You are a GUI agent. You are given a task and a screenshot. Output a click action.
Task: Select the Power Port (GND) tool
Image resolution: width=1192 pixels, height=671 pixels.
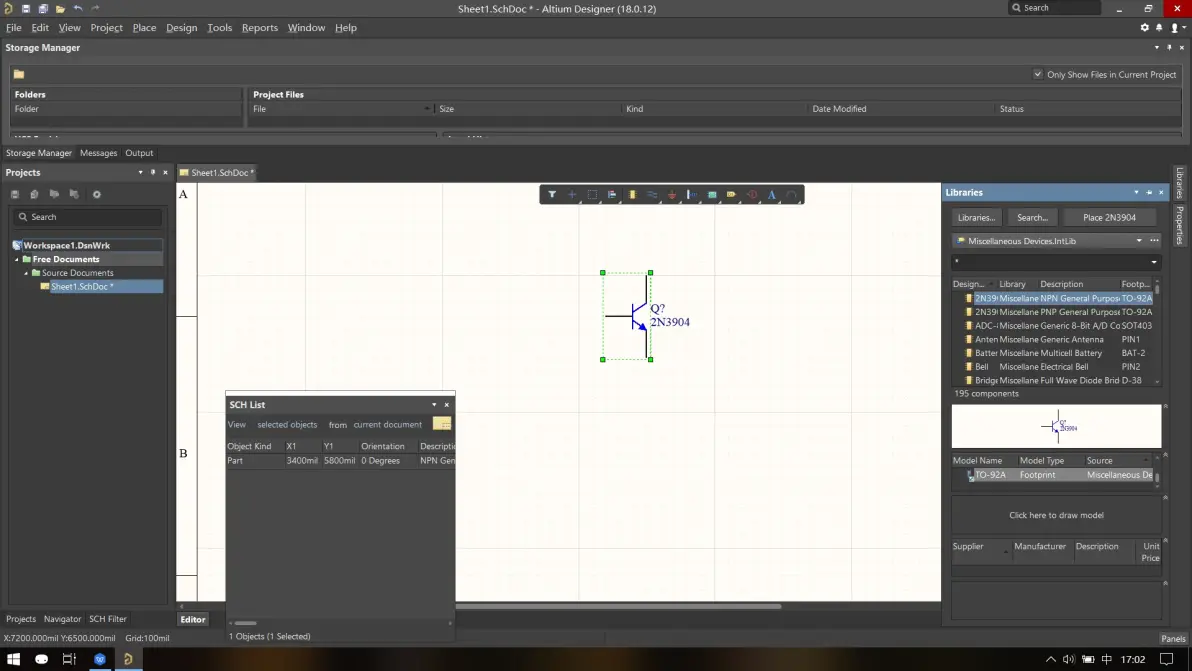click(x=672, y=195)
